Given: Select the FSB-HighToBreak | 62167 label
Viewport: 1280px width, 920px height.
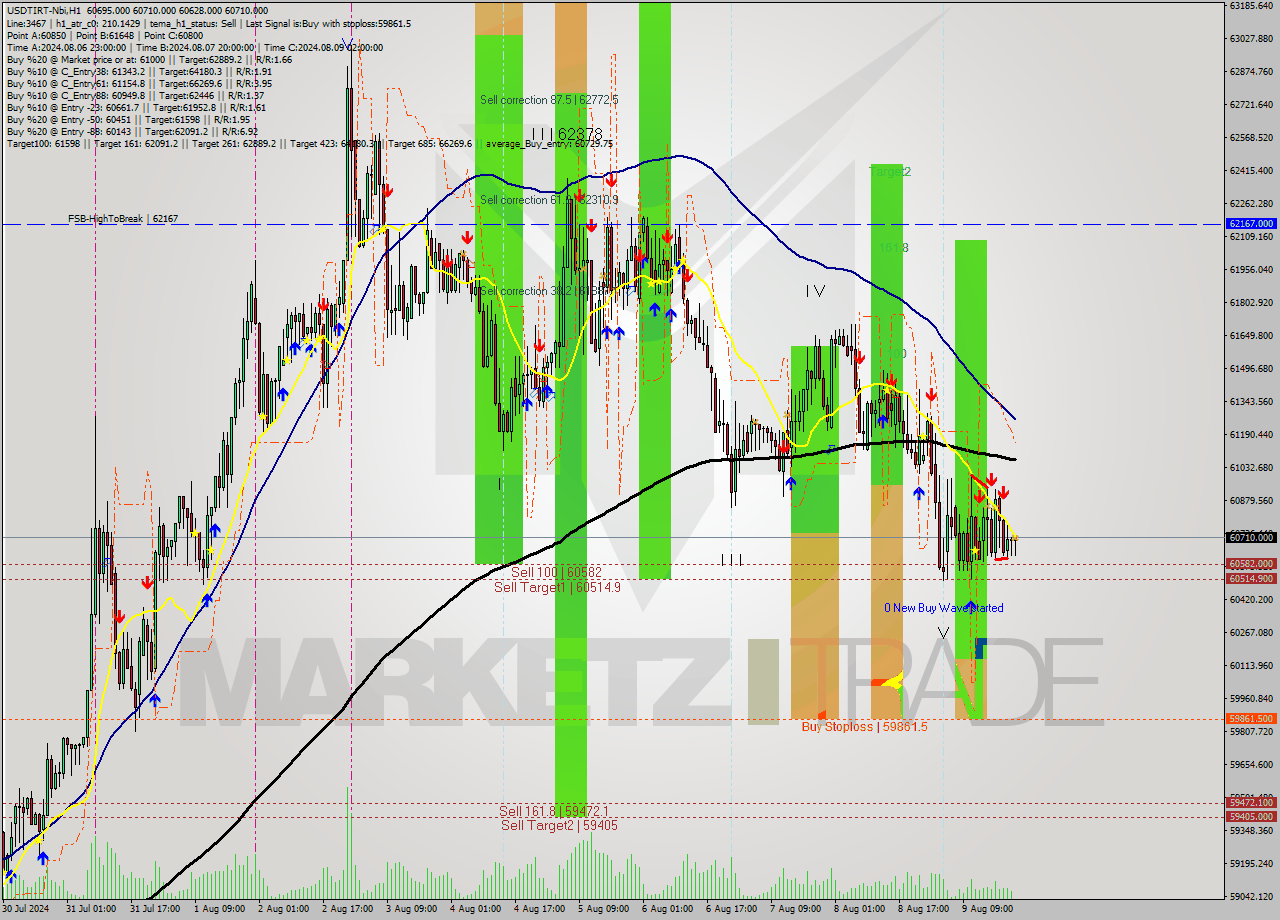Looking at the screenshot, I should pyautogui.click(x=123, y=218).
